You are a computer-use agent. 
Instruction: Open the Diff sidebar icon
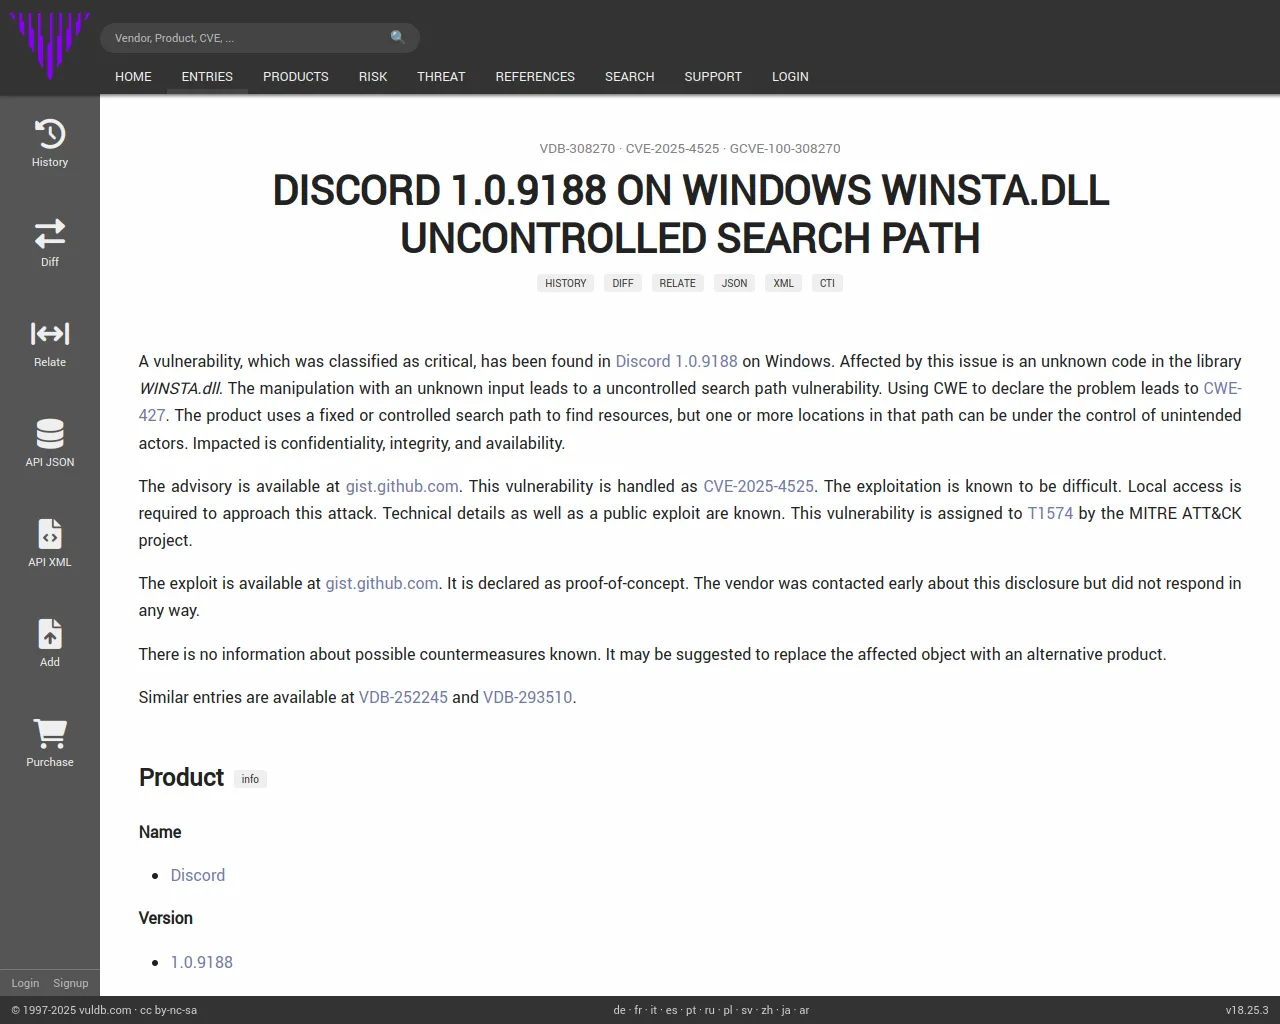pyautogui.click(x=50, y=234)
